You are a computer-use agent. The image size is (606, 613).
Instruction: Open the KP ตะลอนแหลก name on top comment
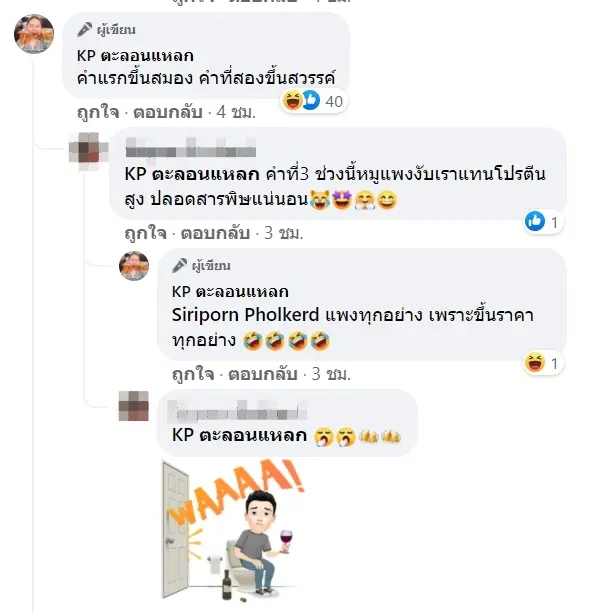coord(135,56)
